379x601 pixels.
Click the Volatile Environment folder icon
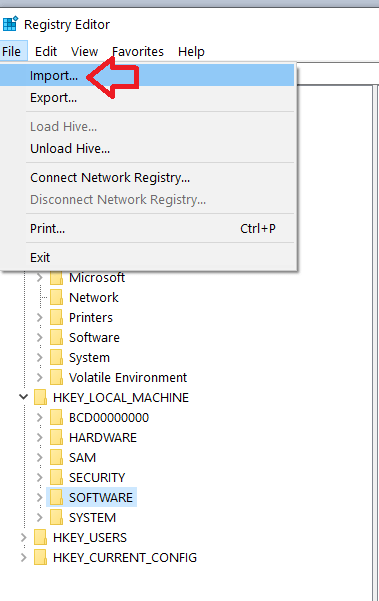(x=56, y=378)
